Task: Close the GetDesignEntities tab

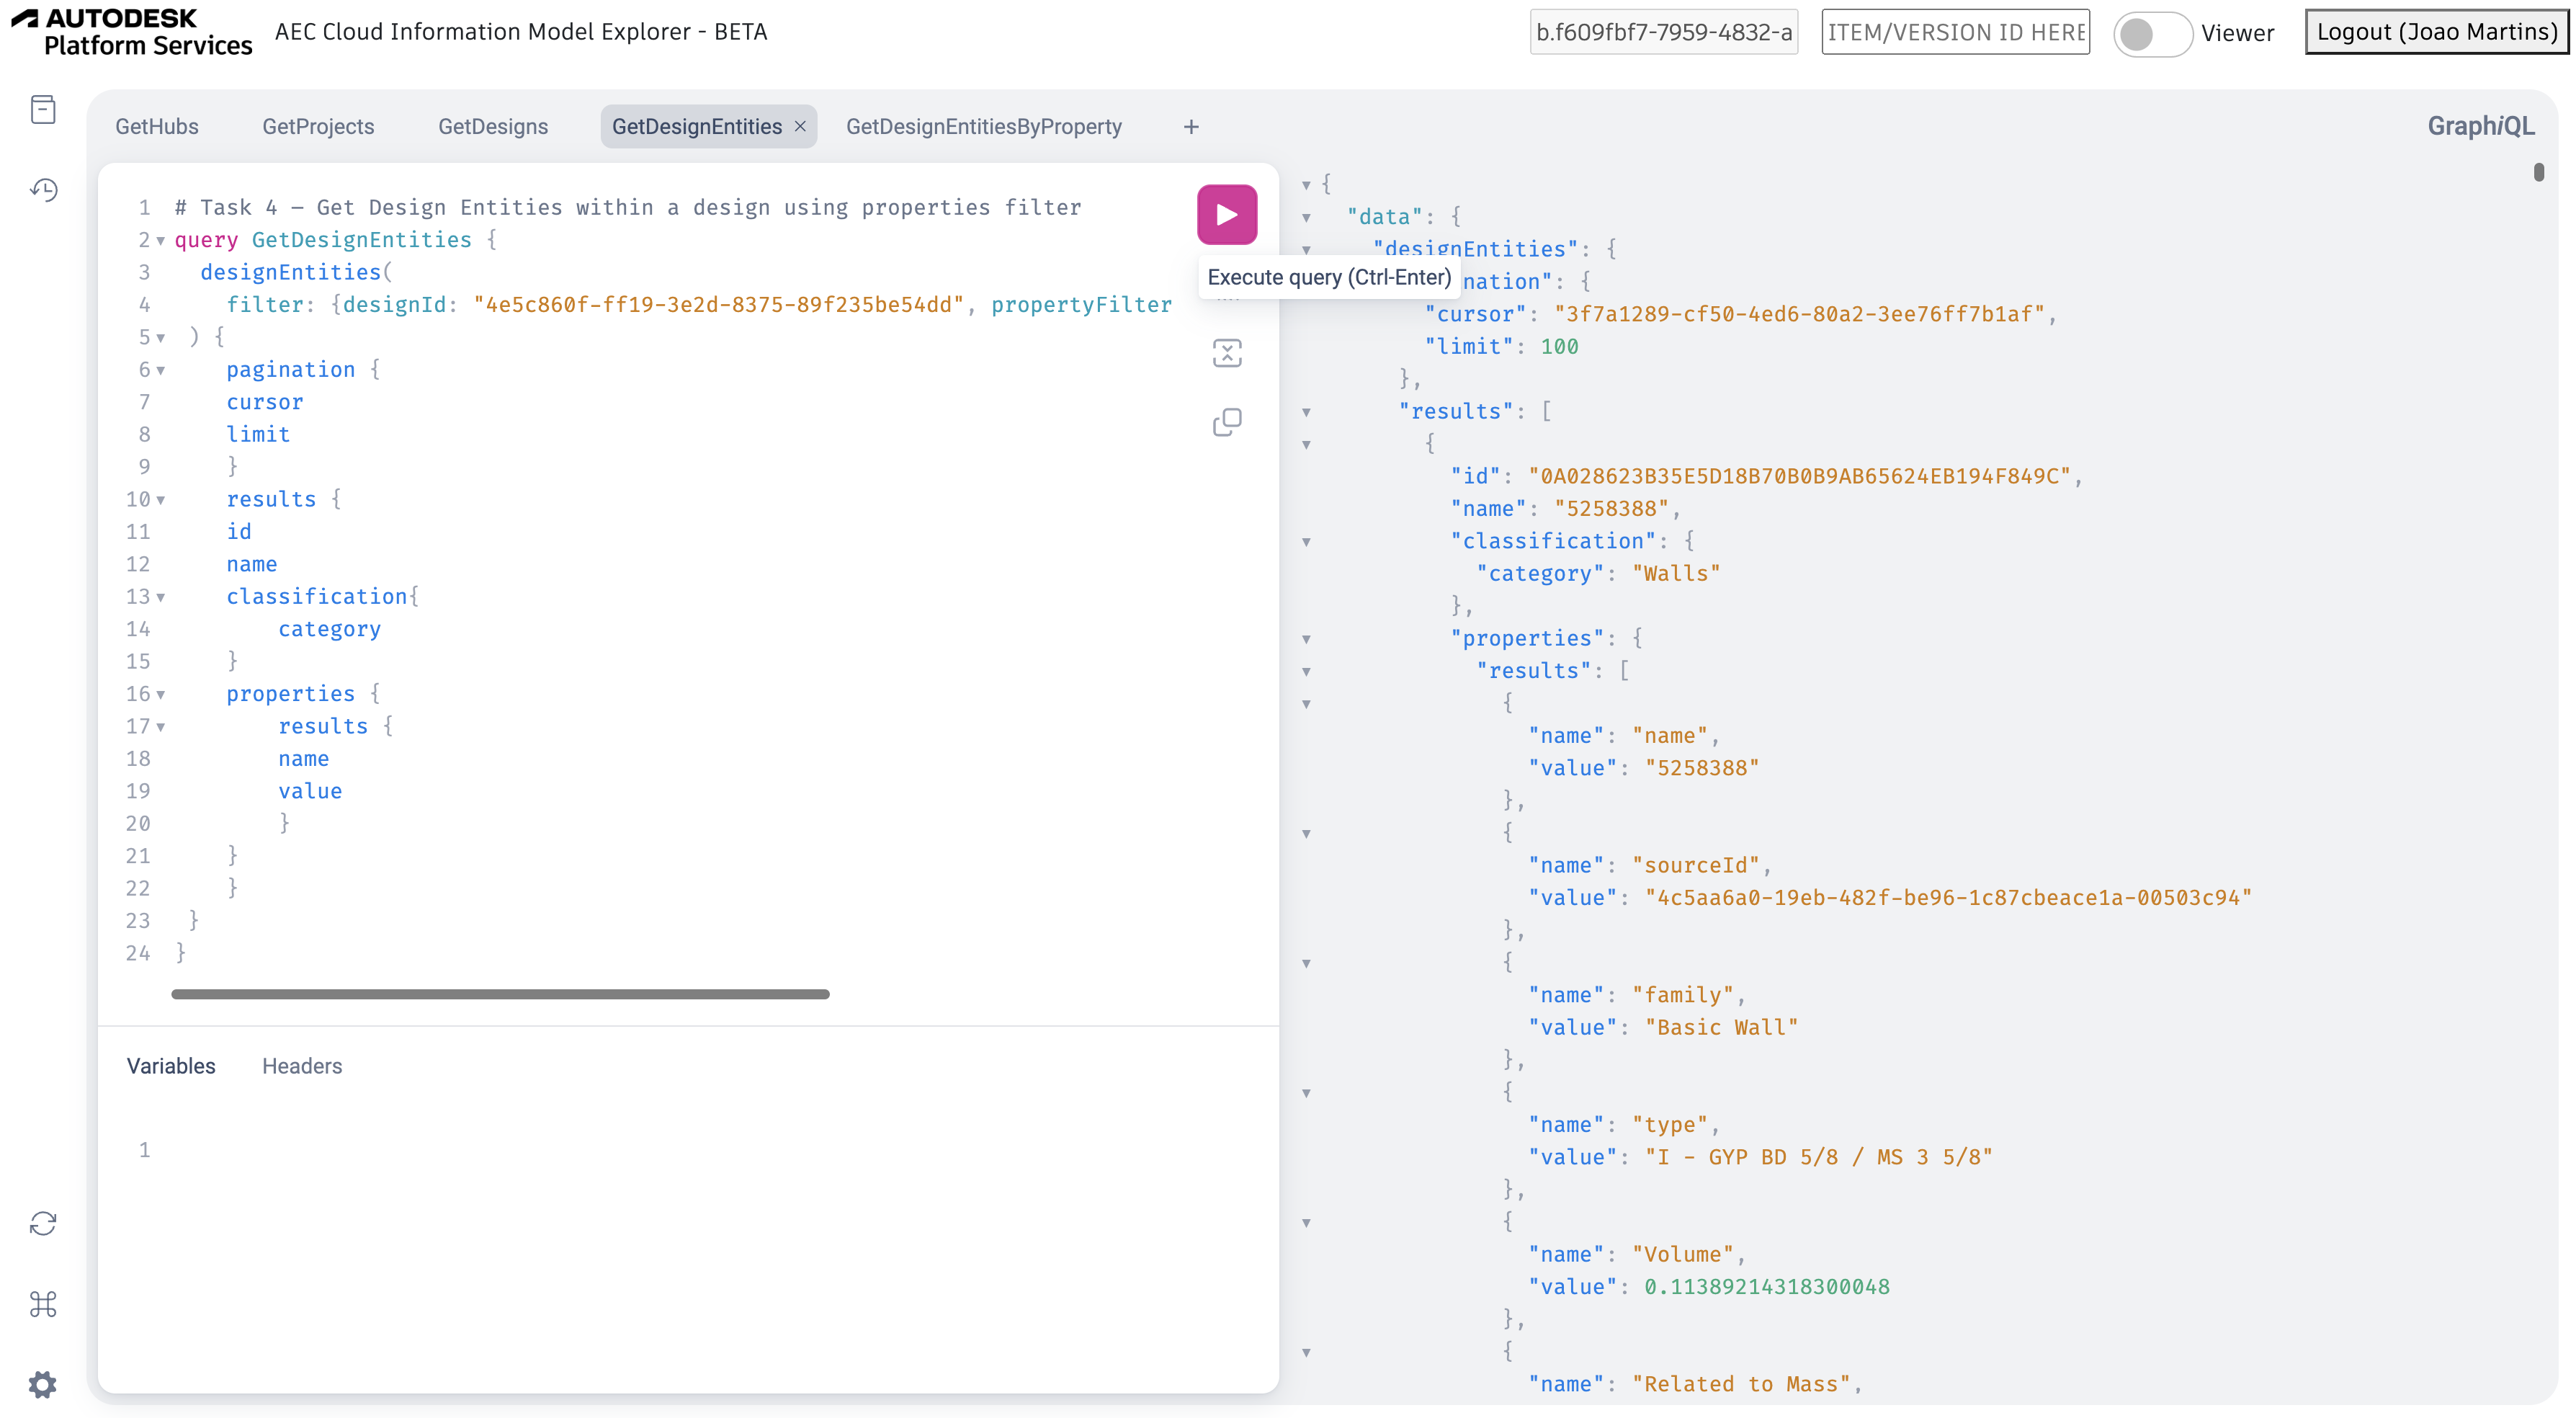Action: (x=800, y=127)
